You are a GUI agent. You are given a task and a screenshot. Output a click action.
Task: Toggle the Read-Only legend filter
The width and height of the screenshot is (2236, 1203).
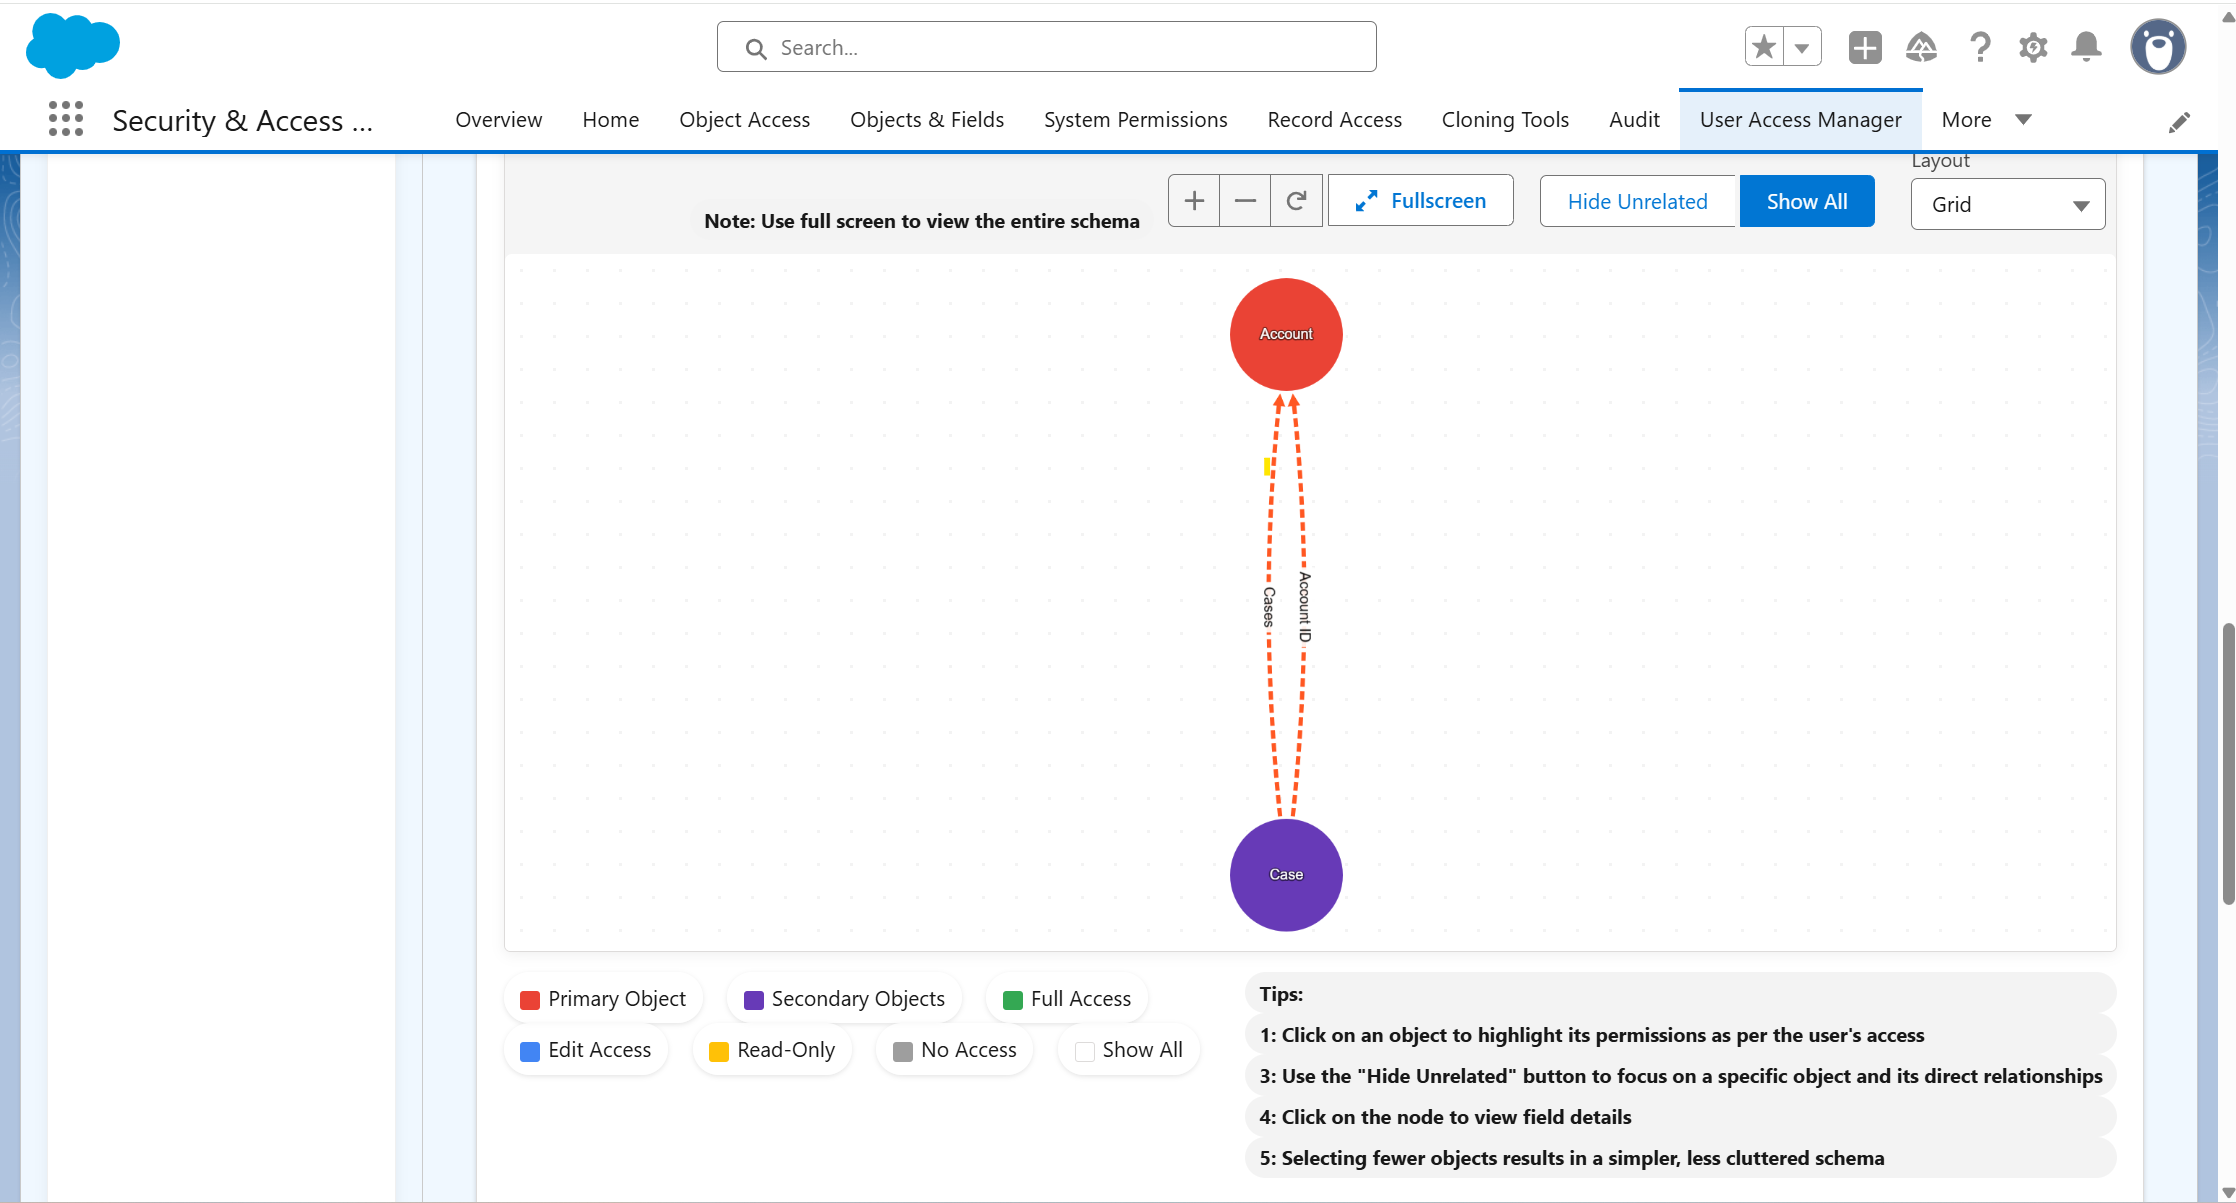pos(772,1050)
